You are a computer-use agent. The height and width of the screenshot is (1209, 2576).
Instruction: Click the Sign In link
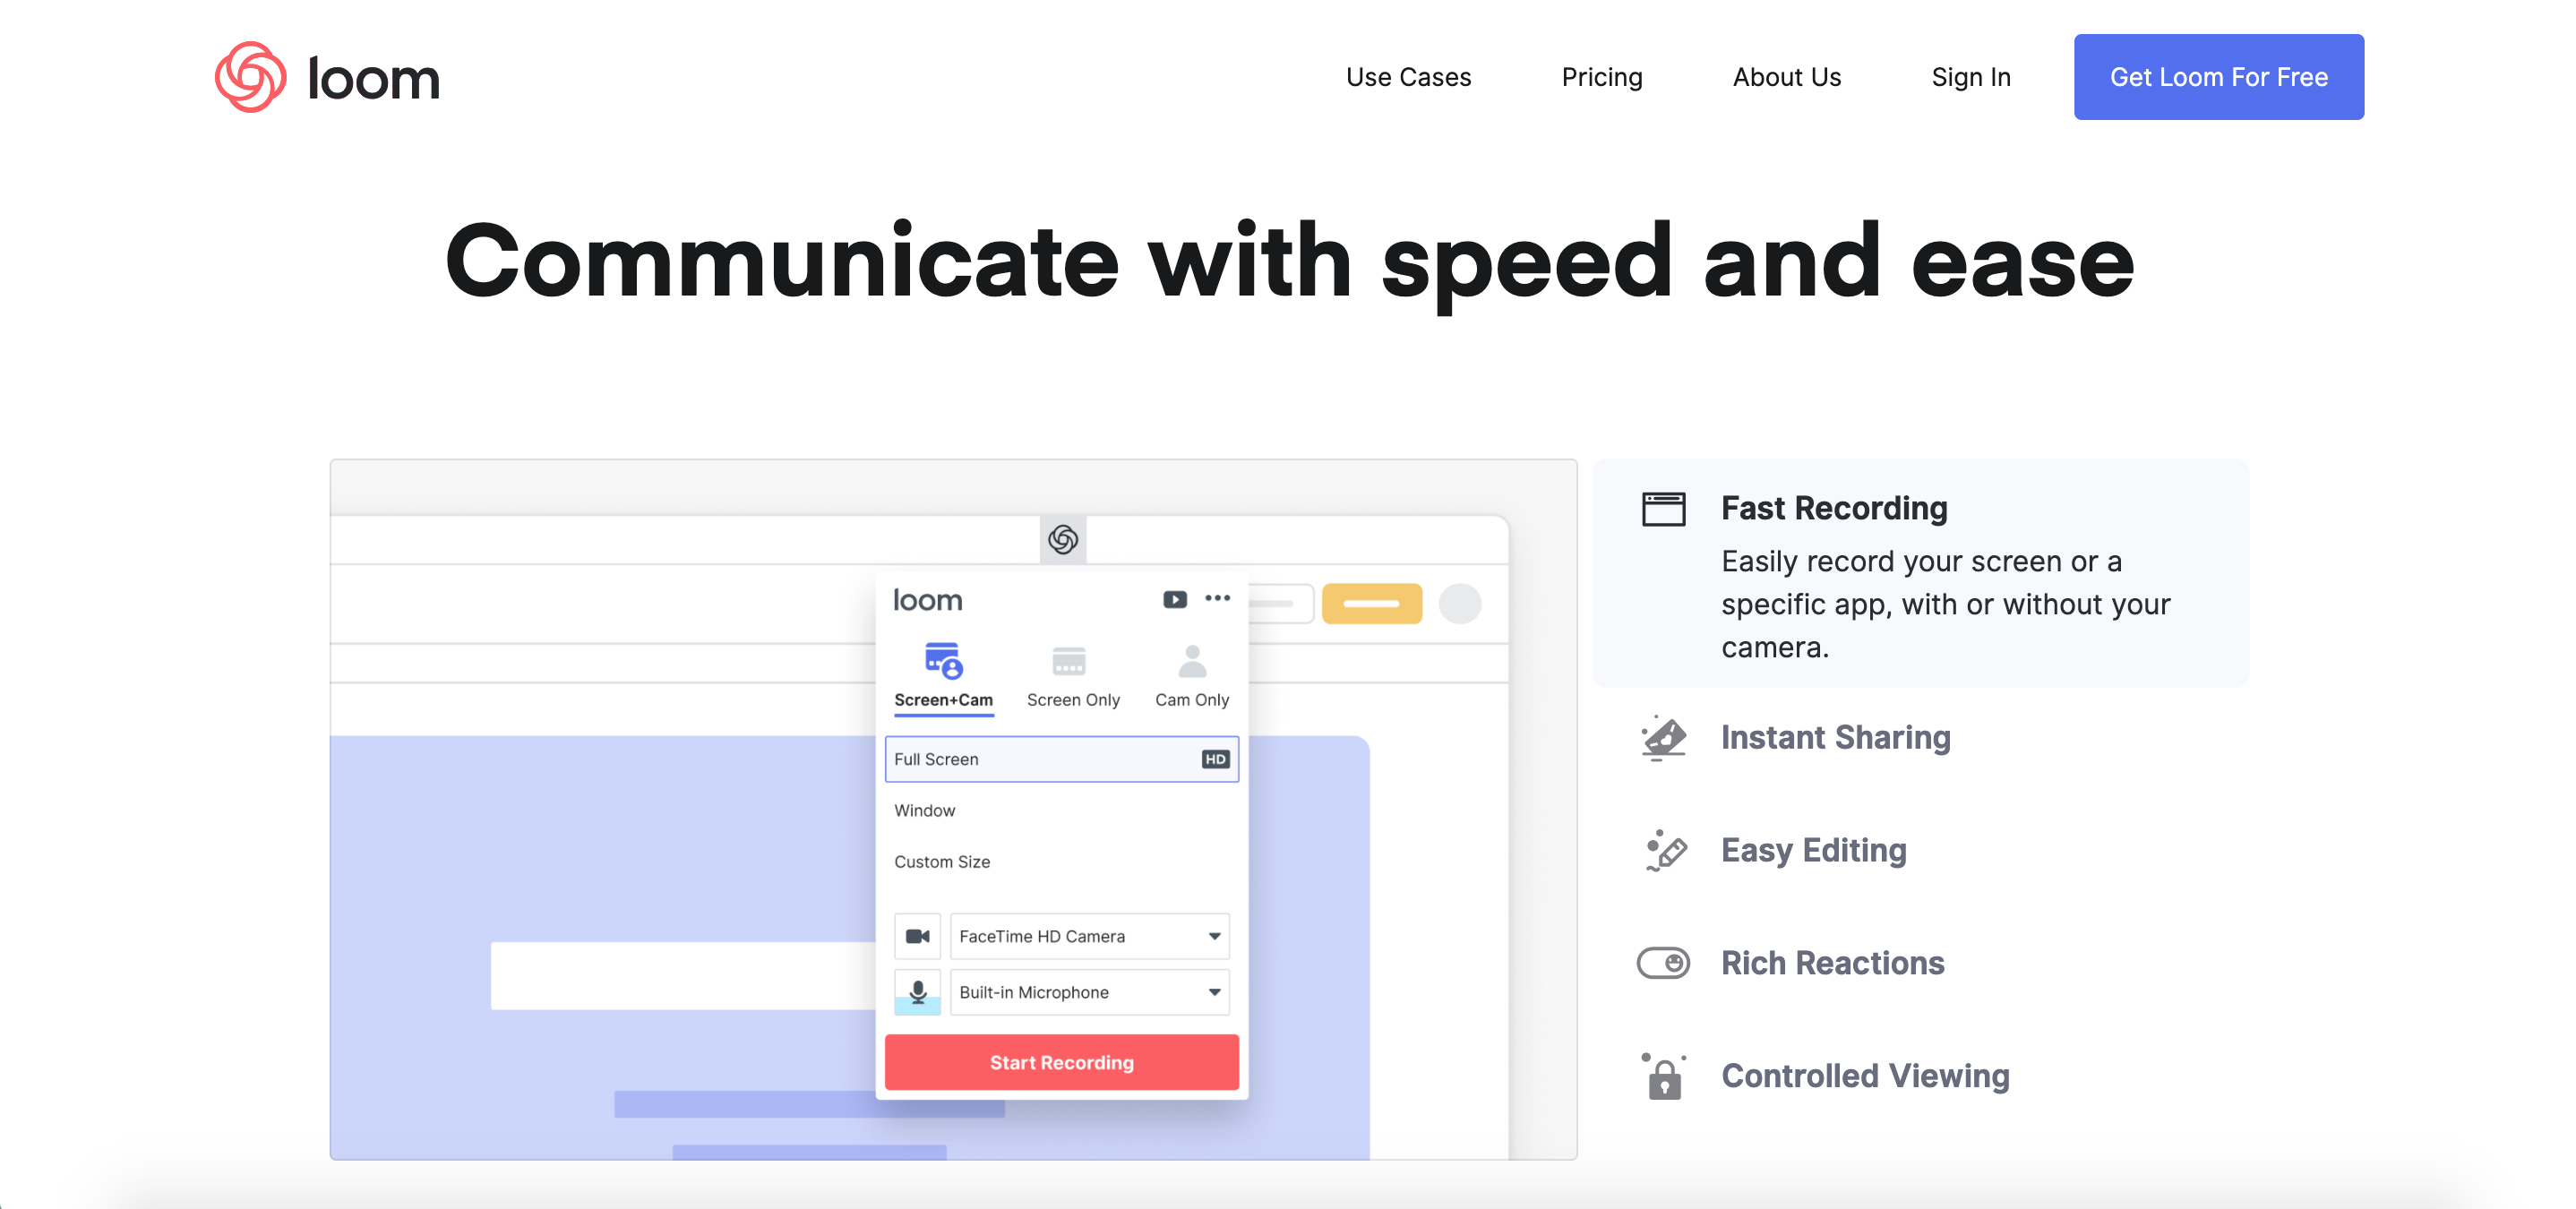point(1970,77)
